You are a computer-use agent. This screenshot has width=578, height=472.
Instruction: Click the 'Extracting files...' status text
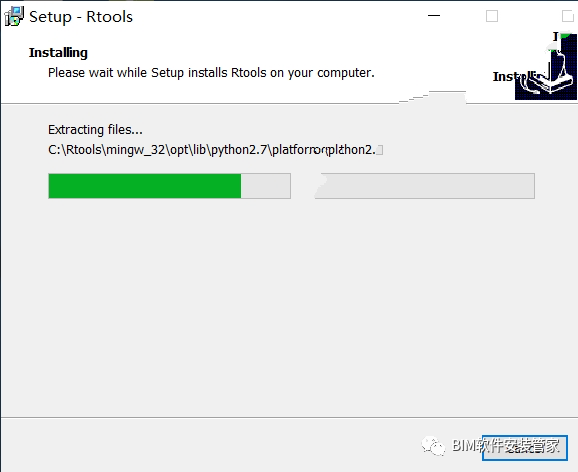click(95, 130)
